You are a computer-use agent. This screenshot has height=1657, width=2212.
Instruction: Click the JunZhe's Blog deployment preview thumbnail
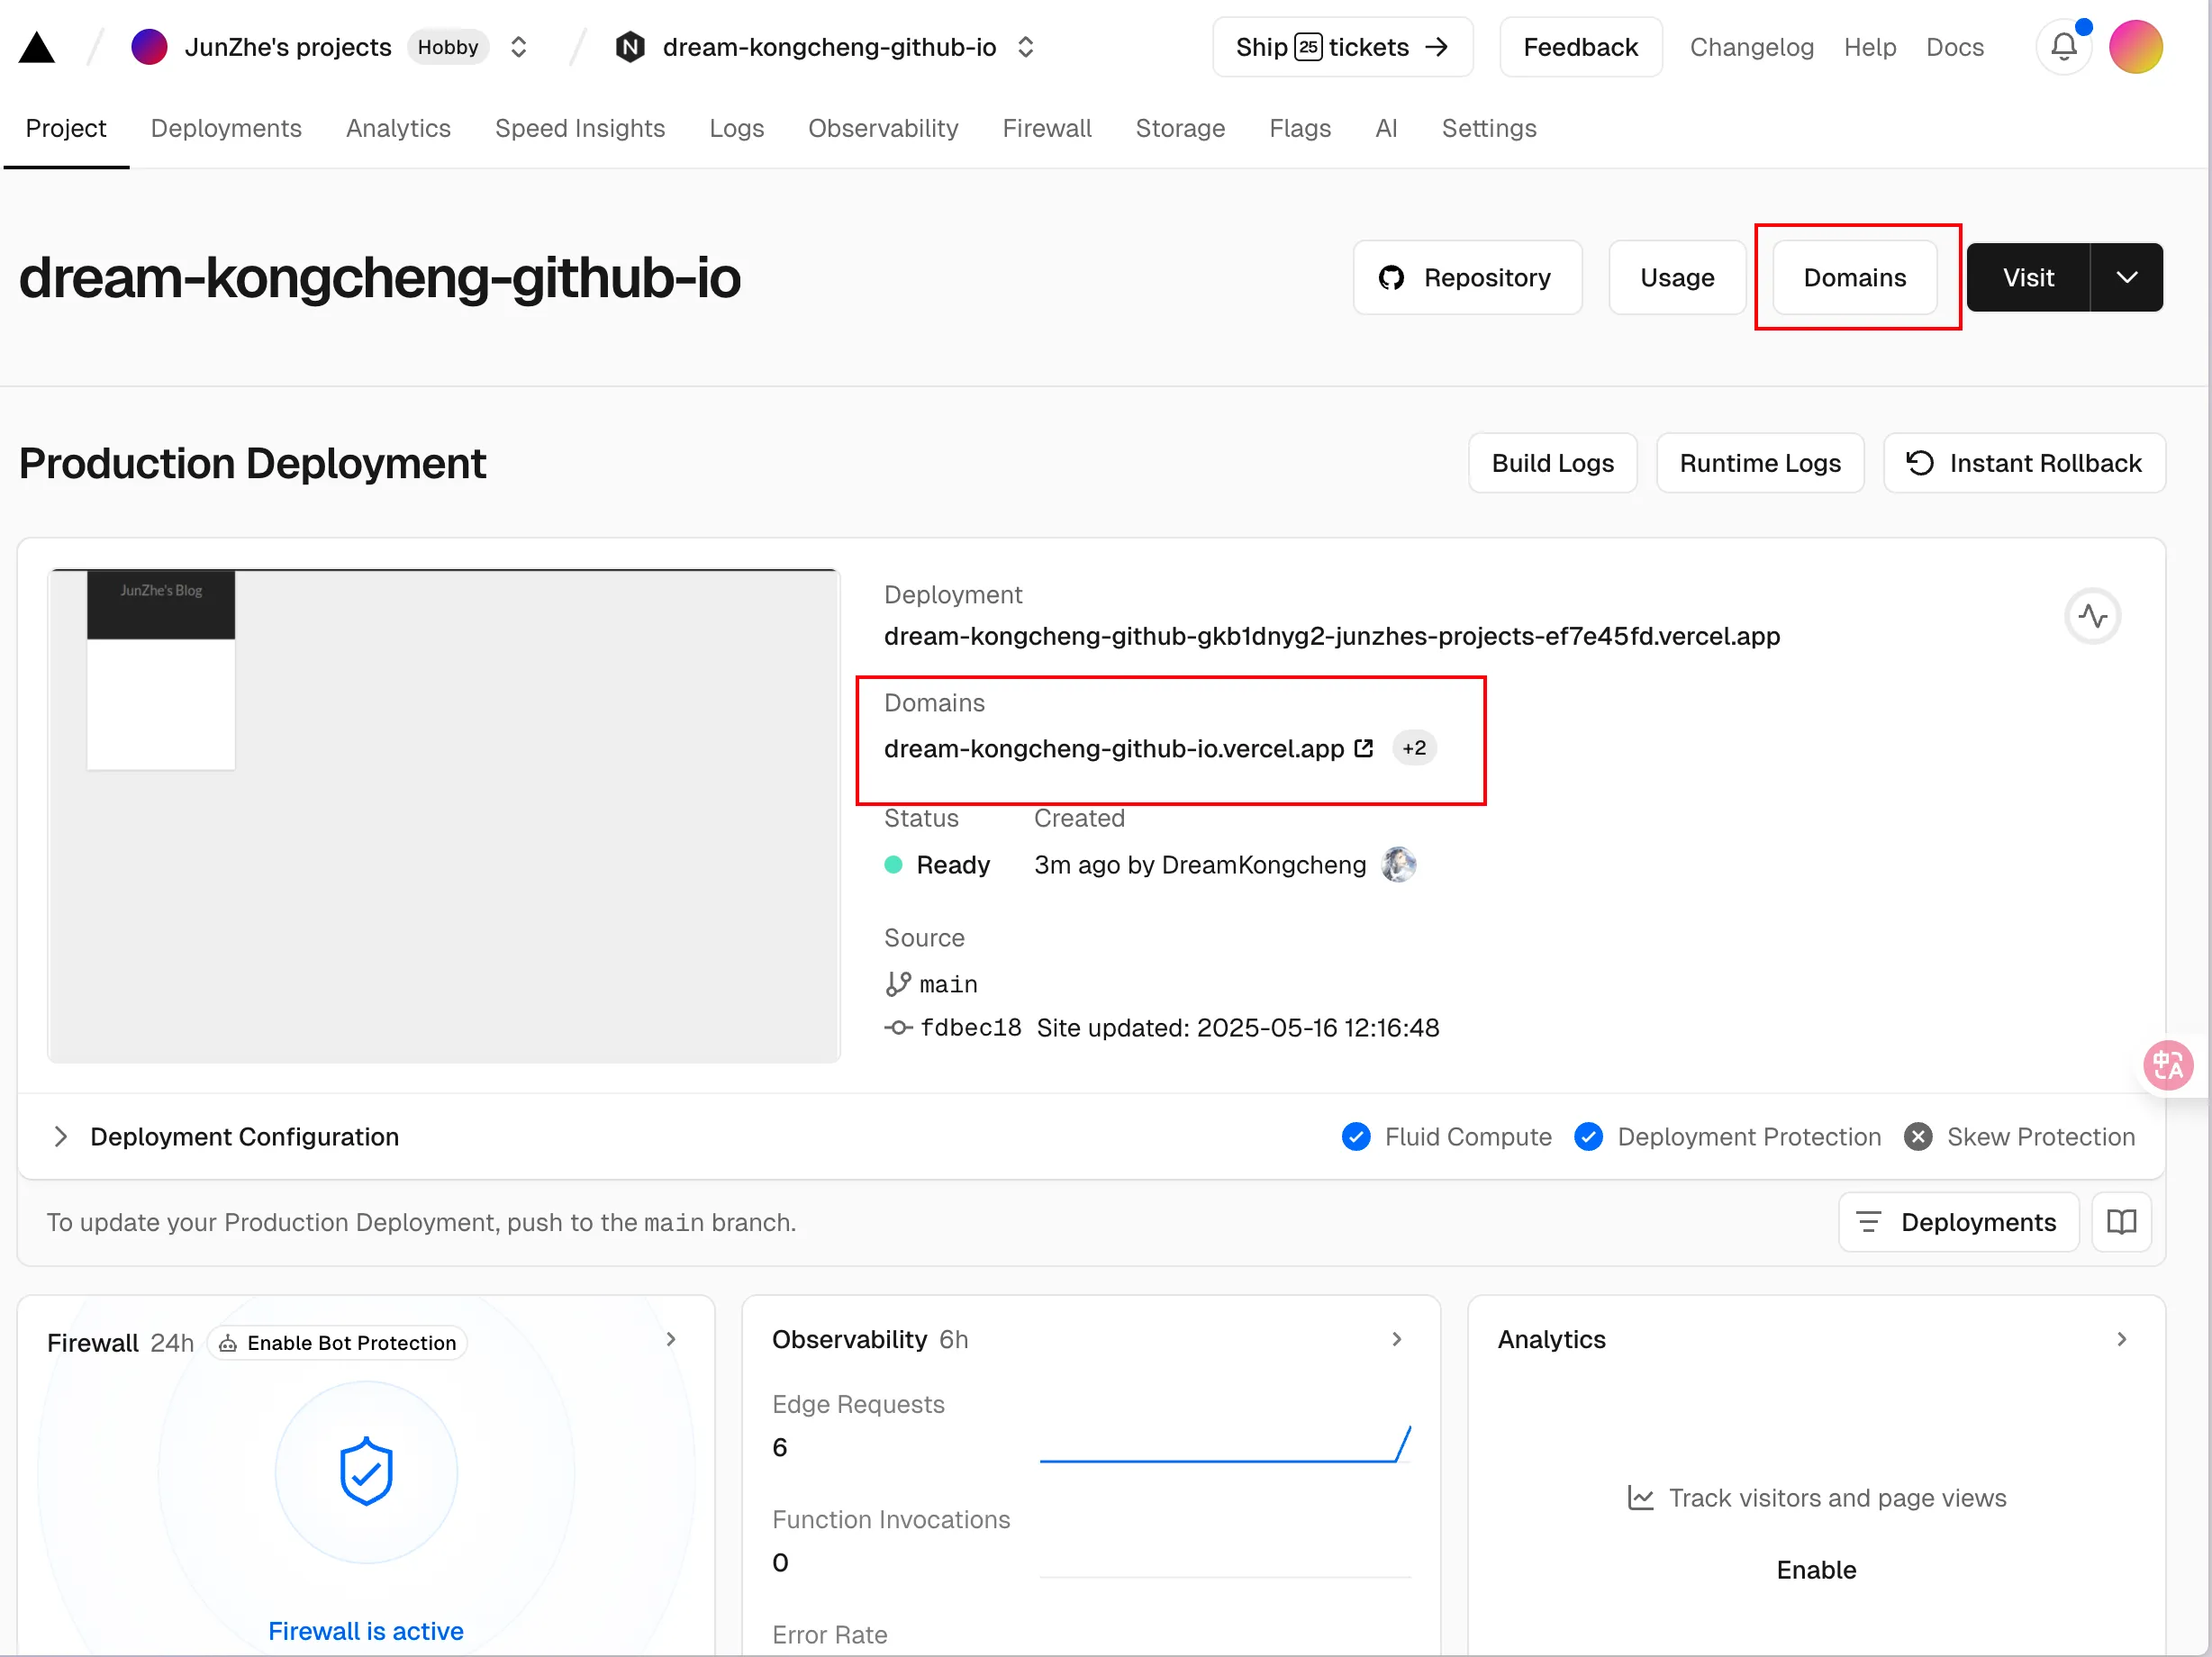point(444,815)
